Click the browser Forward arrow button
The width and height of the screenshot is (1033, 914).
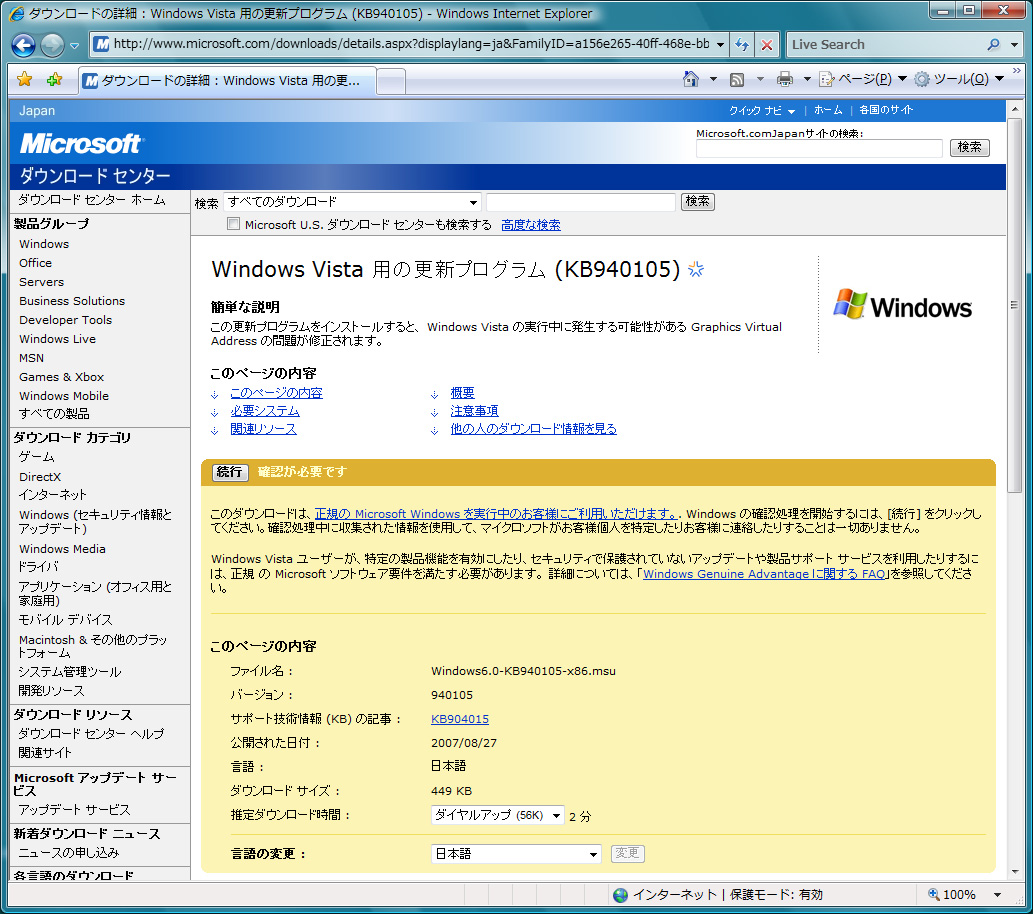(53, 45)
